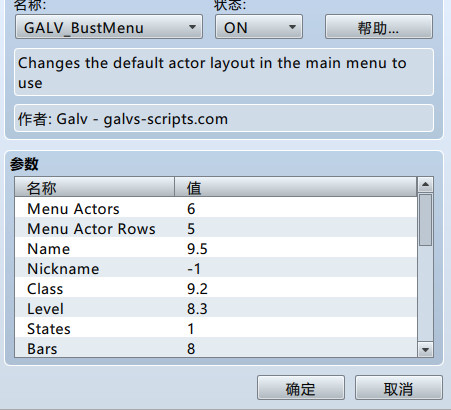451x410 pixels.
Task: Confirm with the 确定 button
Action: [x=301, y=388]
